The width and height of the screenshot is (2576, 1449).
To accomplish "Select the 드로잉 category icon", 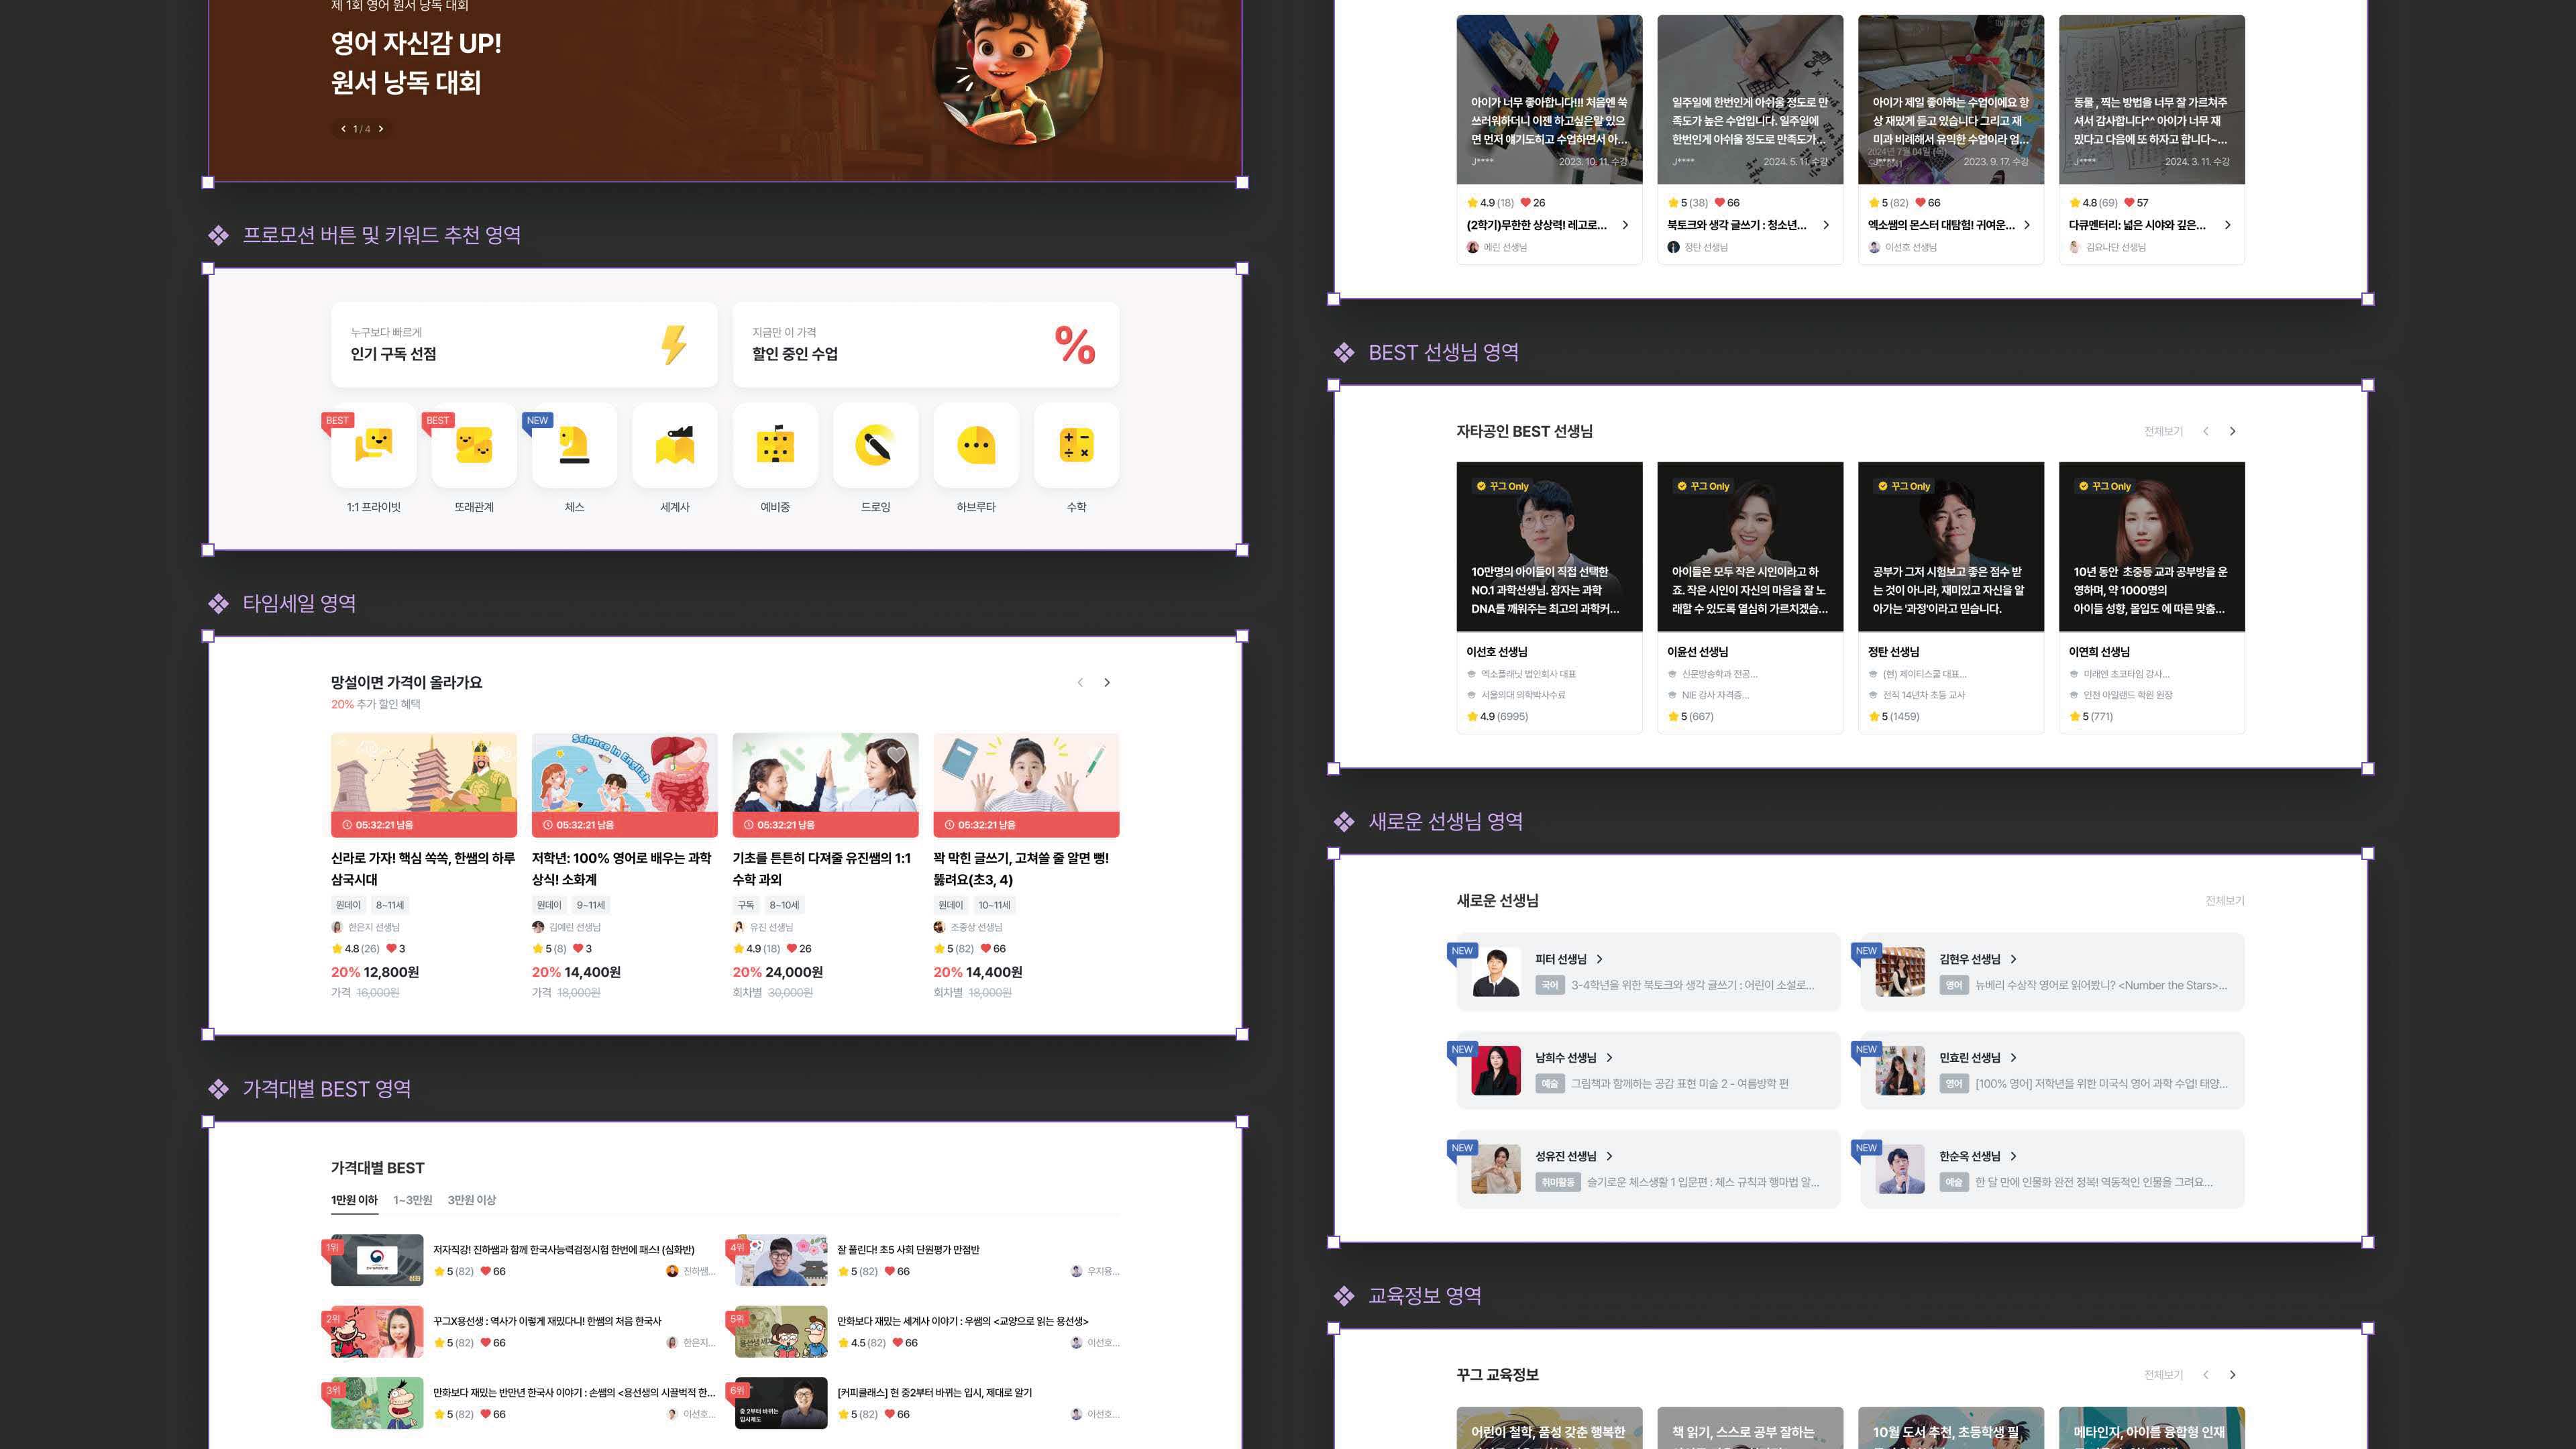I will coord(876,445).
